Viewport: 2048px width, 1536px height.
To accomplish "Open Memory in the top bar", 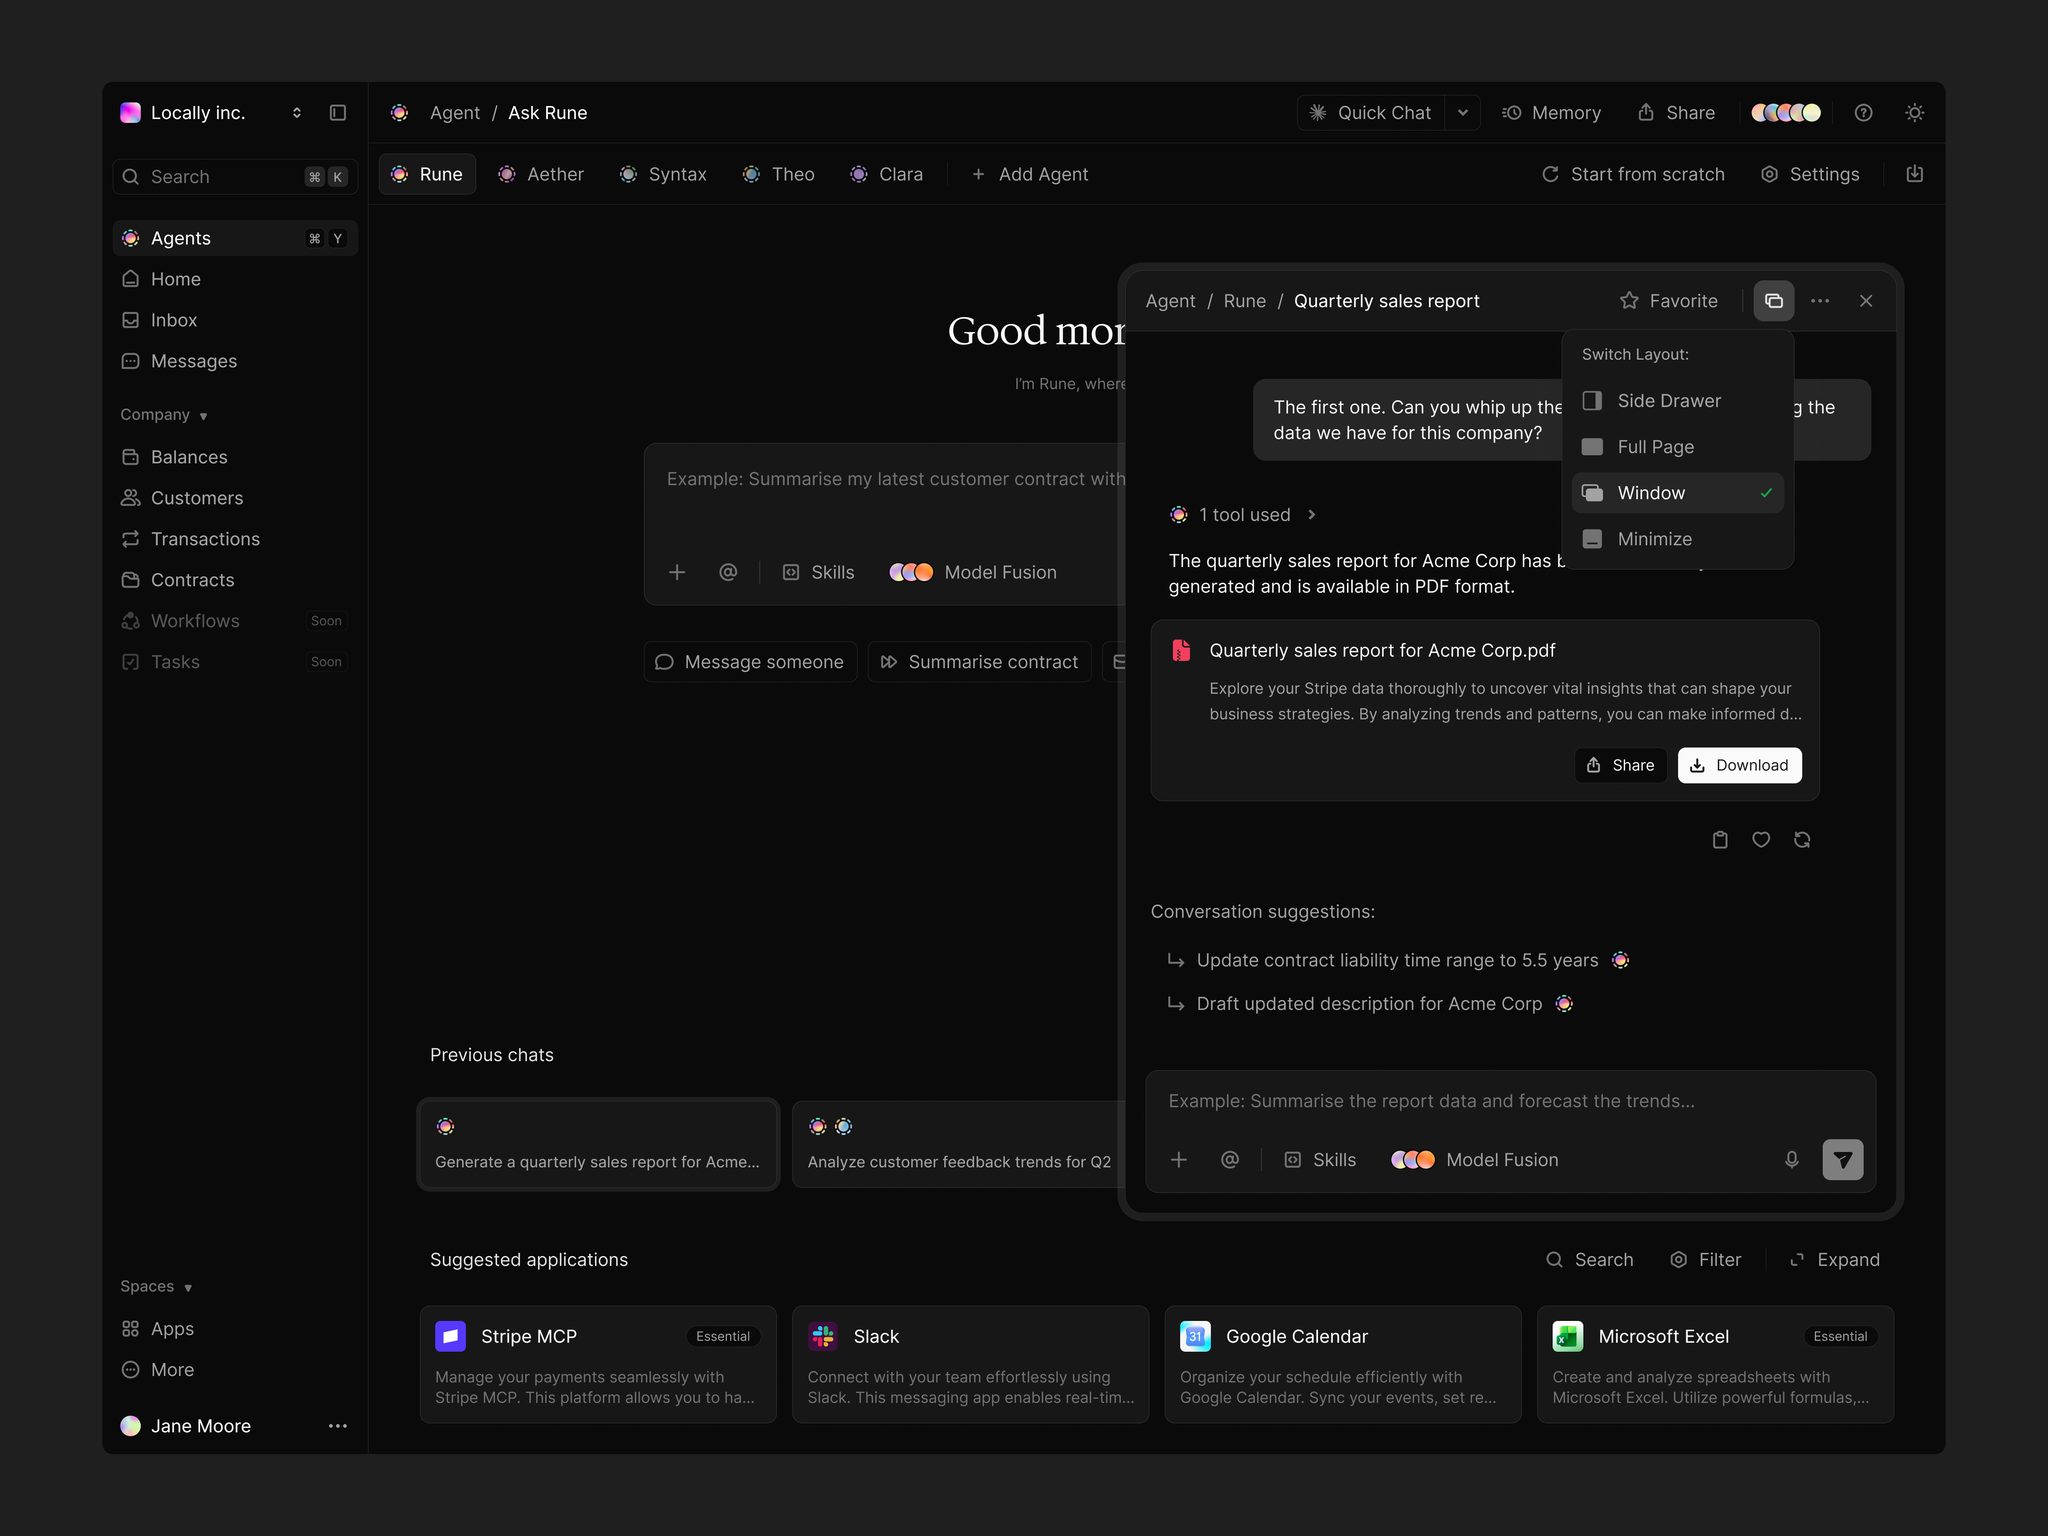I will click(1551, 113).
